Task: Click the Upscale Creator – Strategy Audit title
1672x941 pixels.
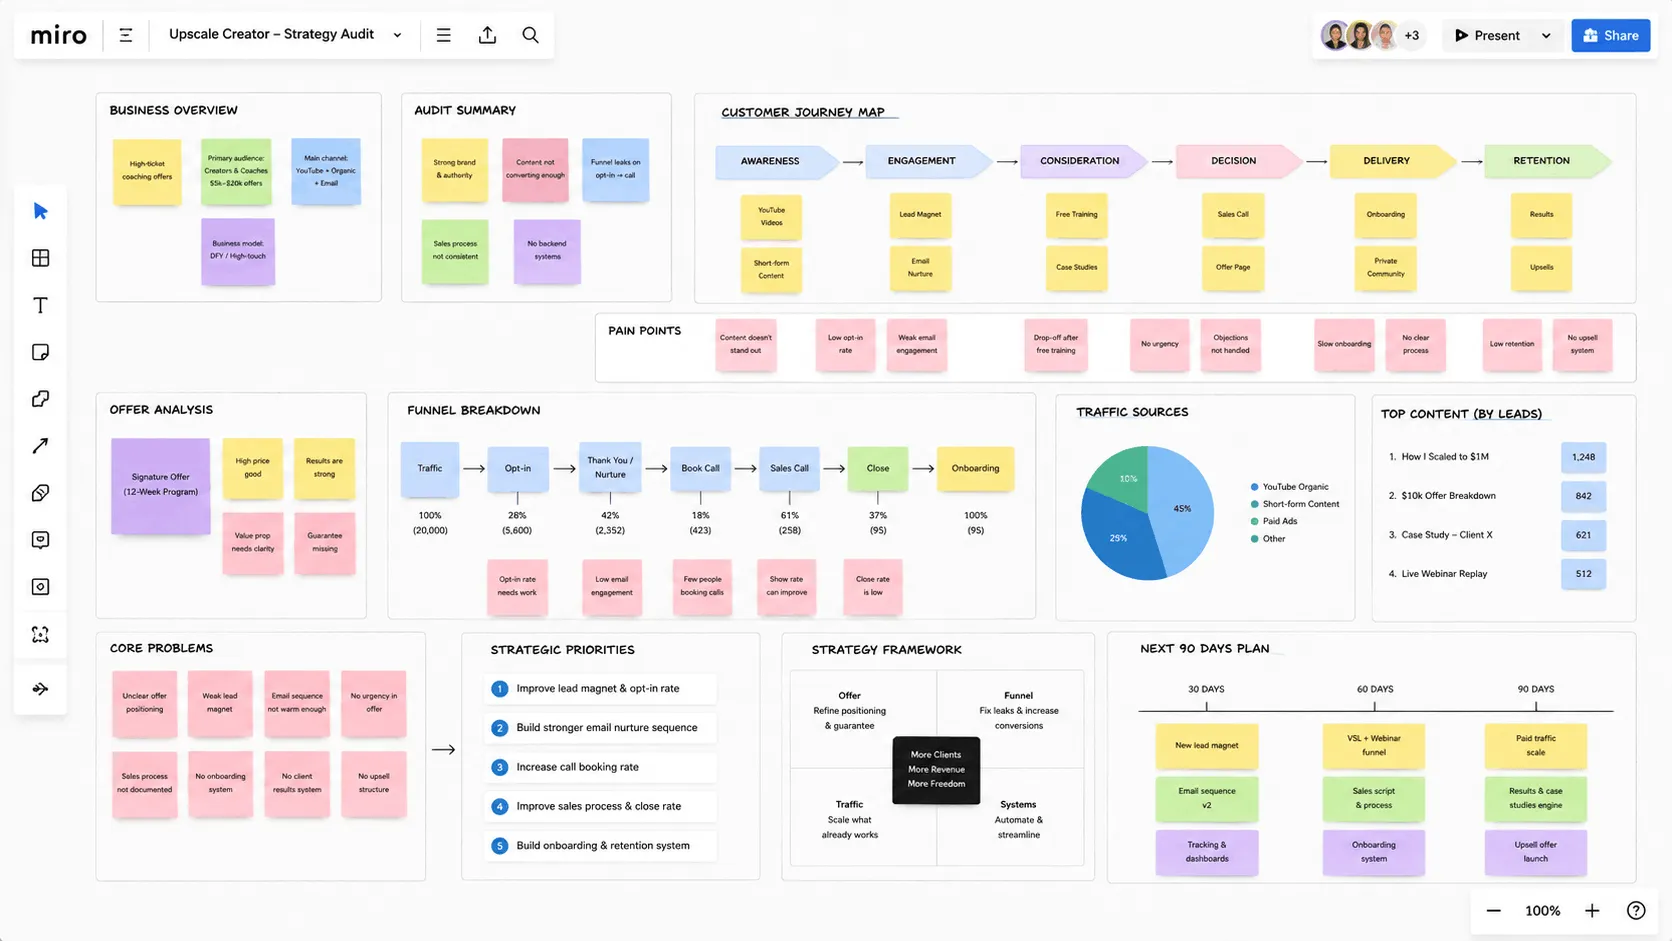Action: (271, 34)
